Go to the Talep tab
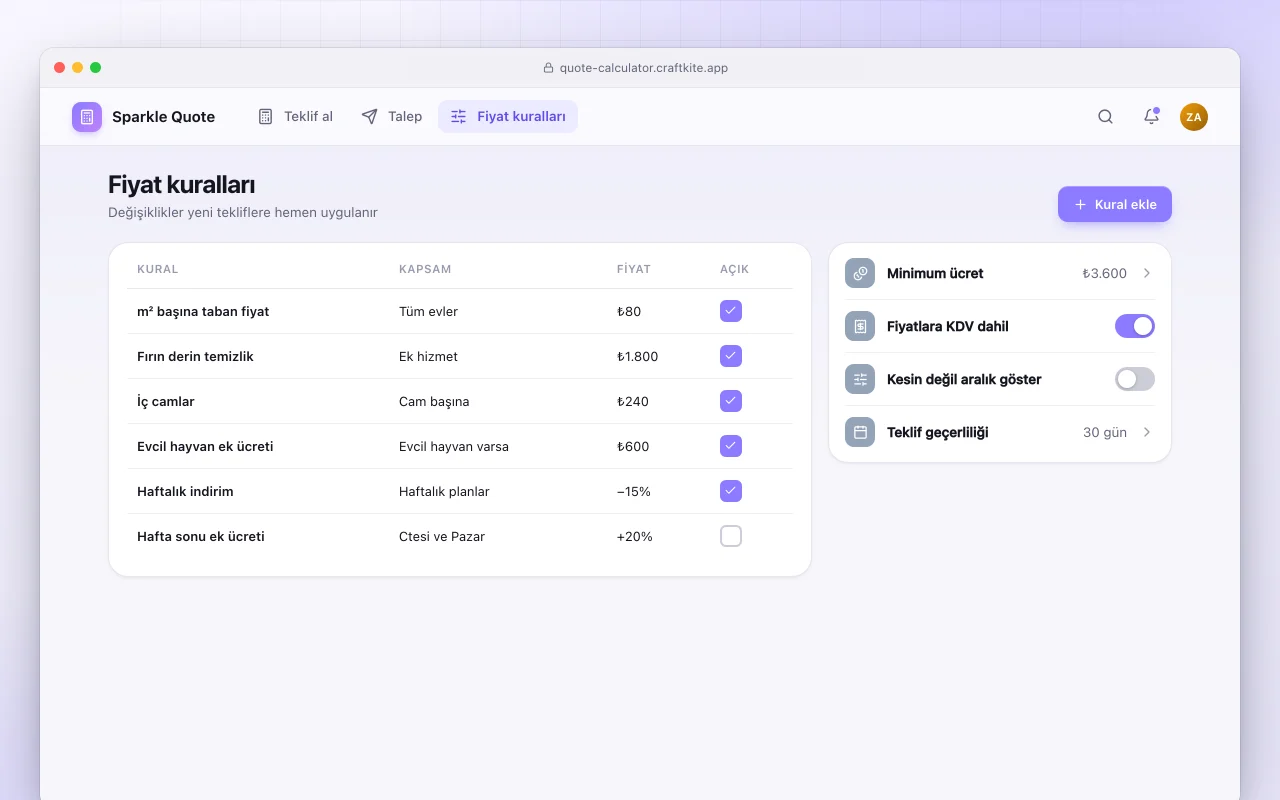1280x800 pixels. tap(391, 117)
